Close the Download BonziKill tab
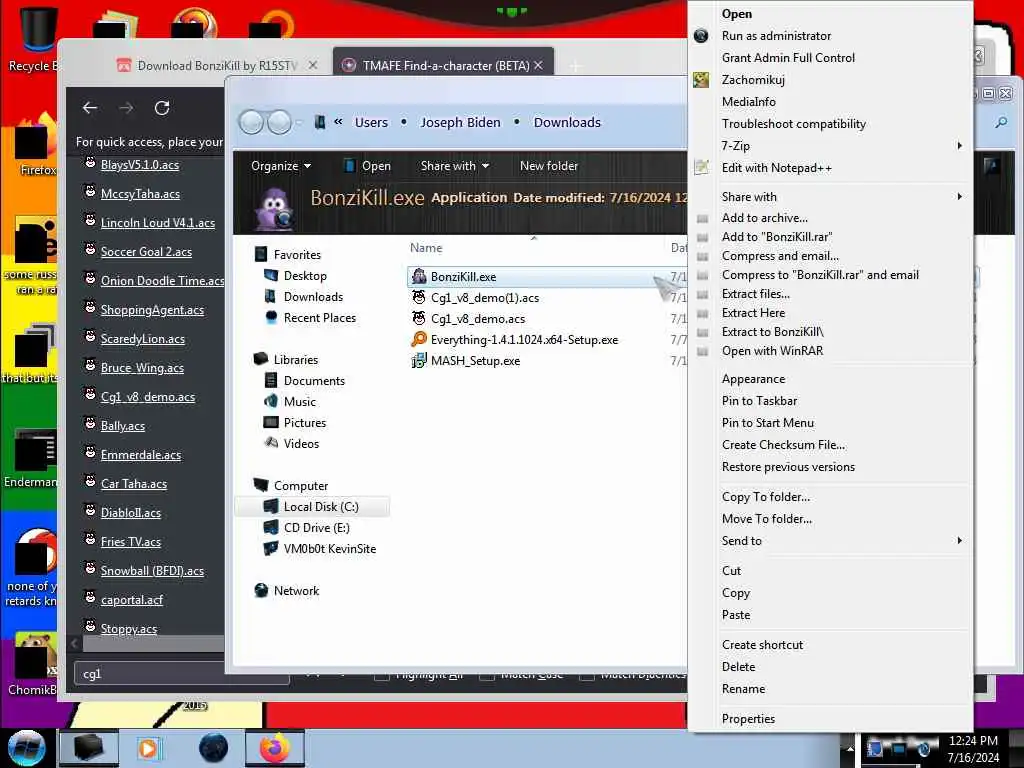Image resolution: width=1024 pixels, height=768 pixels. (x=313, y=65)
